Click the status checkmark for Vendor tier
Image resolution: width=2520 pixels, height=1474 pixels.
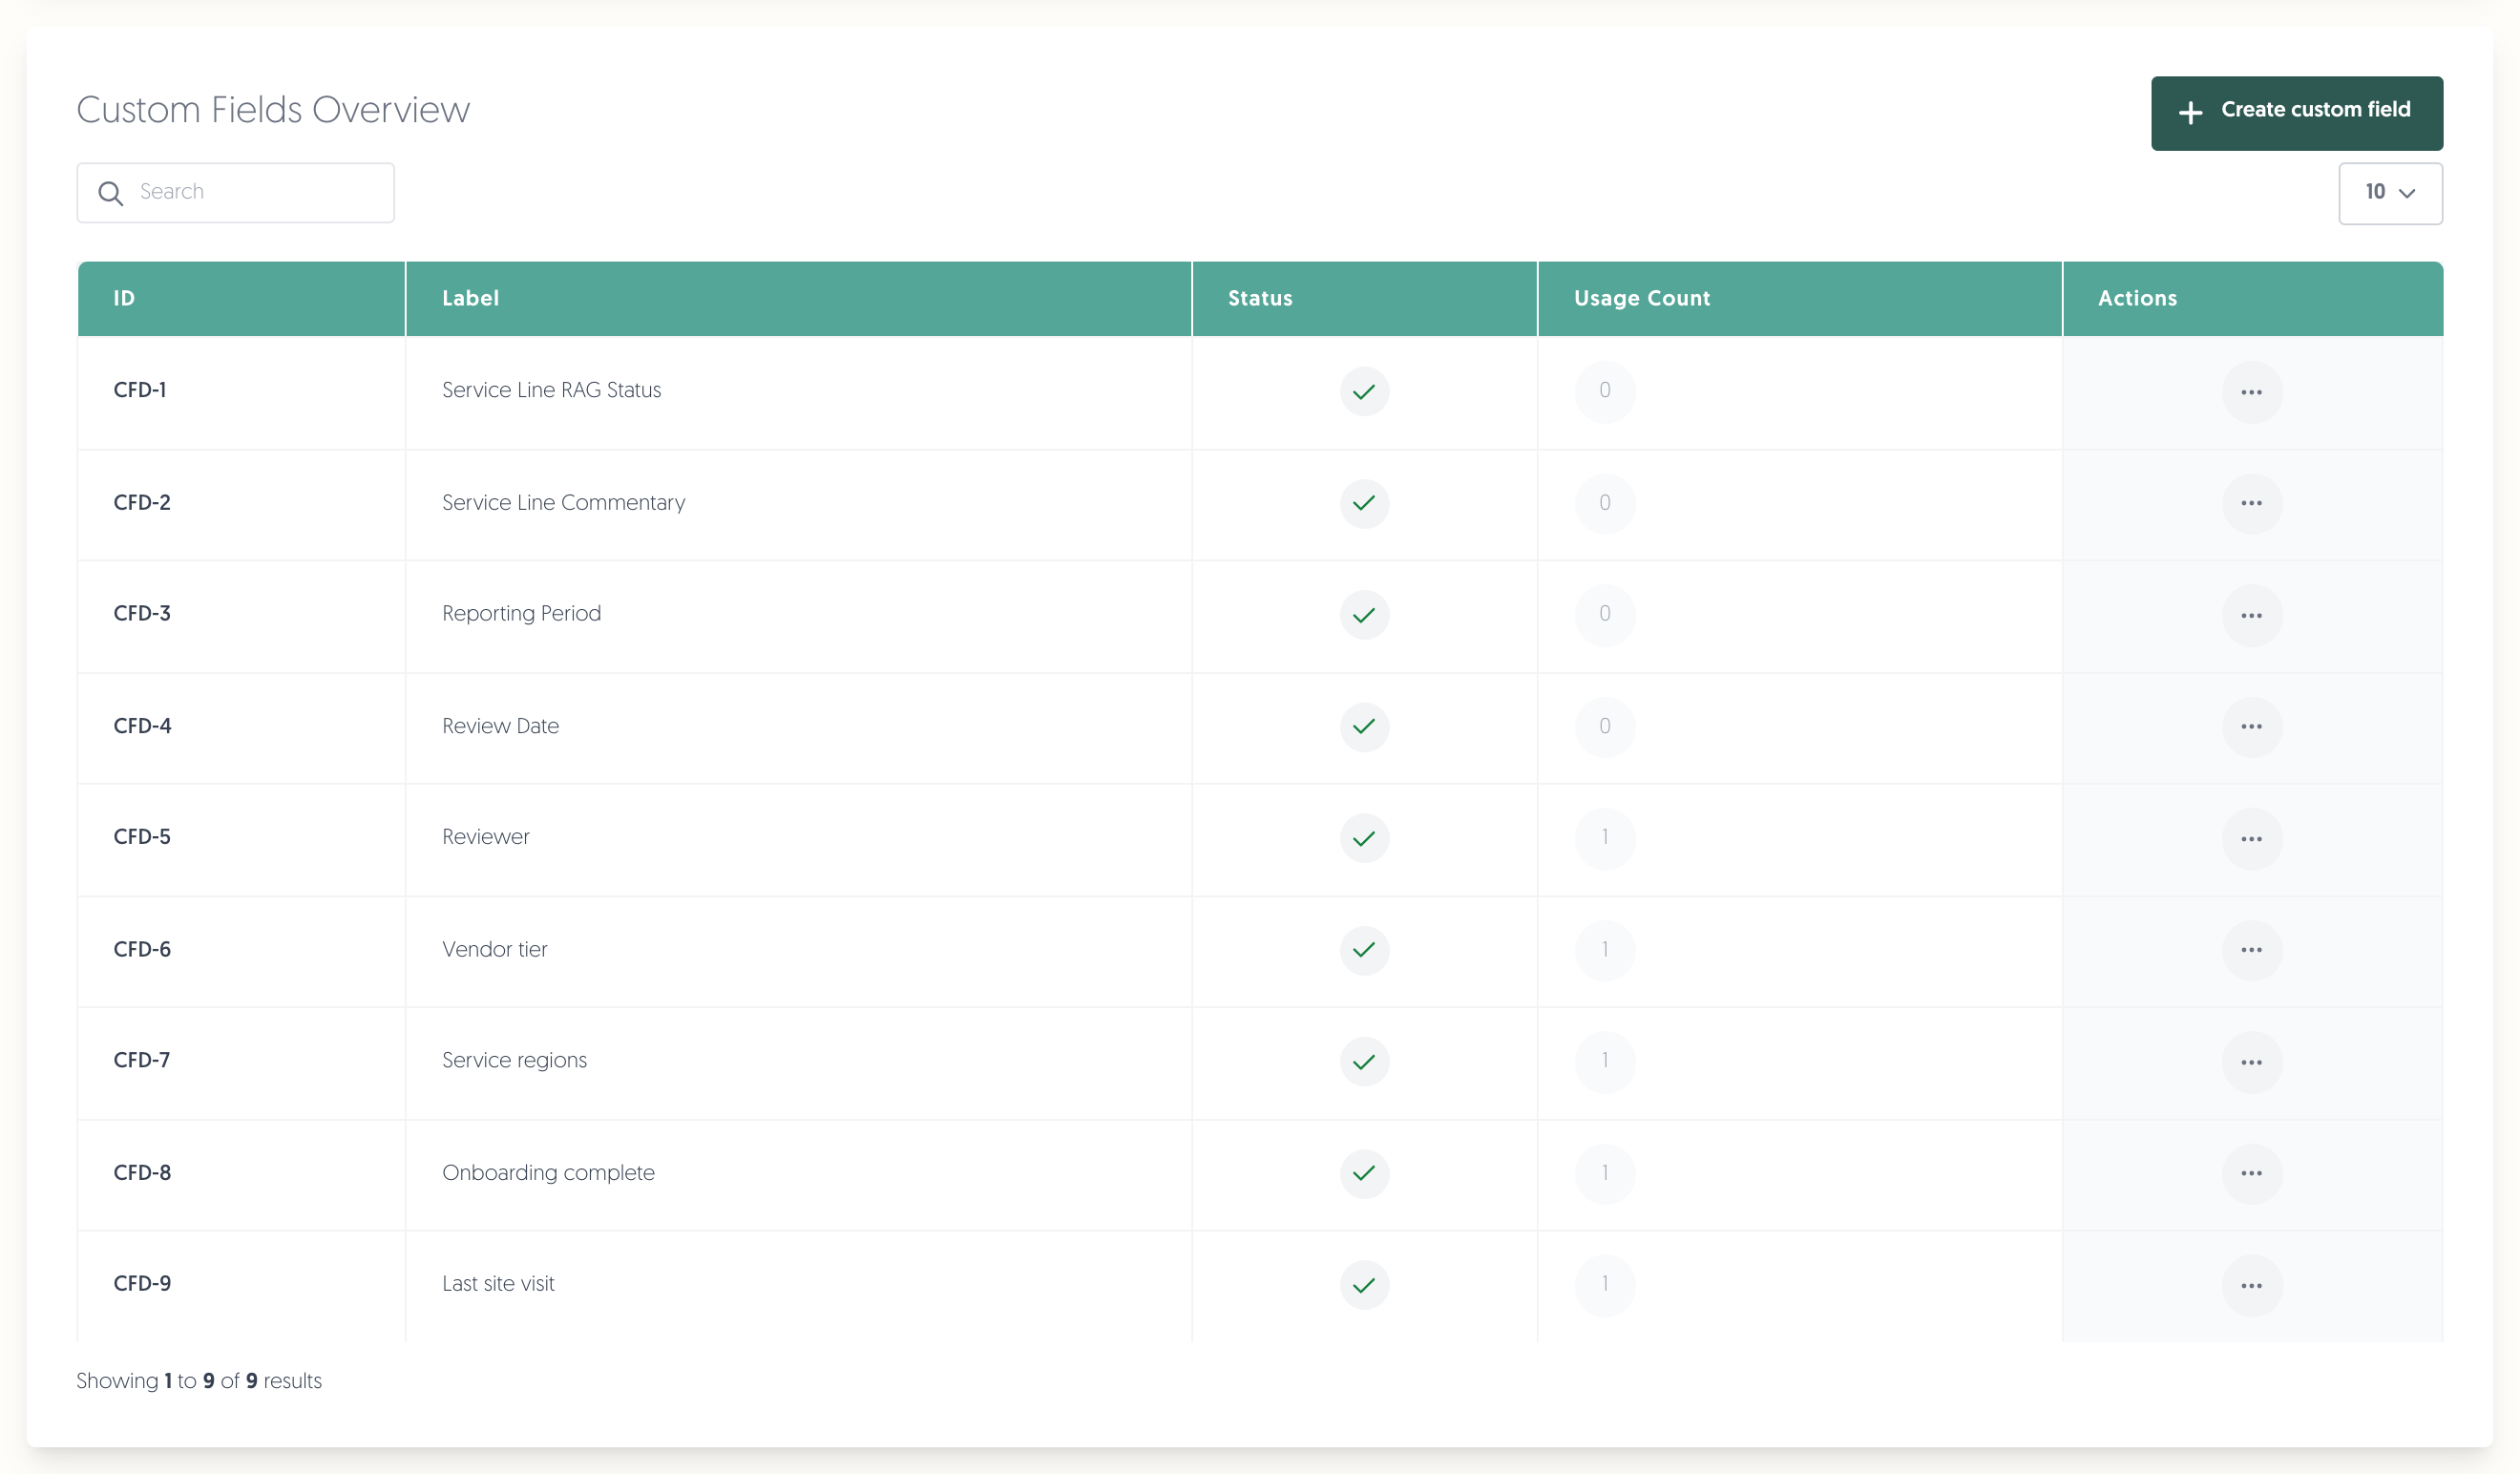[1364, 949]
